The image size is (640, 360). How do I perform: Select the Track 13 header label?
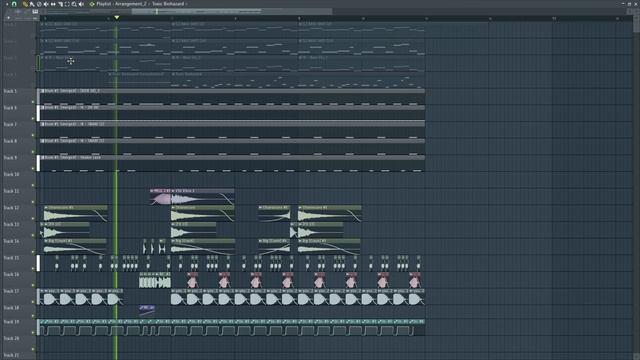point(11,224)
